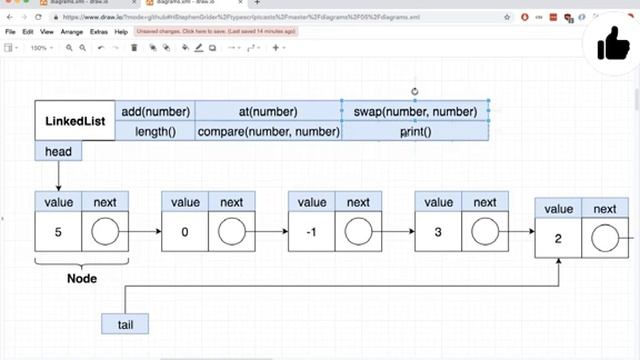The image size is (640, 360).
Task: Go back in browser history
Action: pos(9,17)
